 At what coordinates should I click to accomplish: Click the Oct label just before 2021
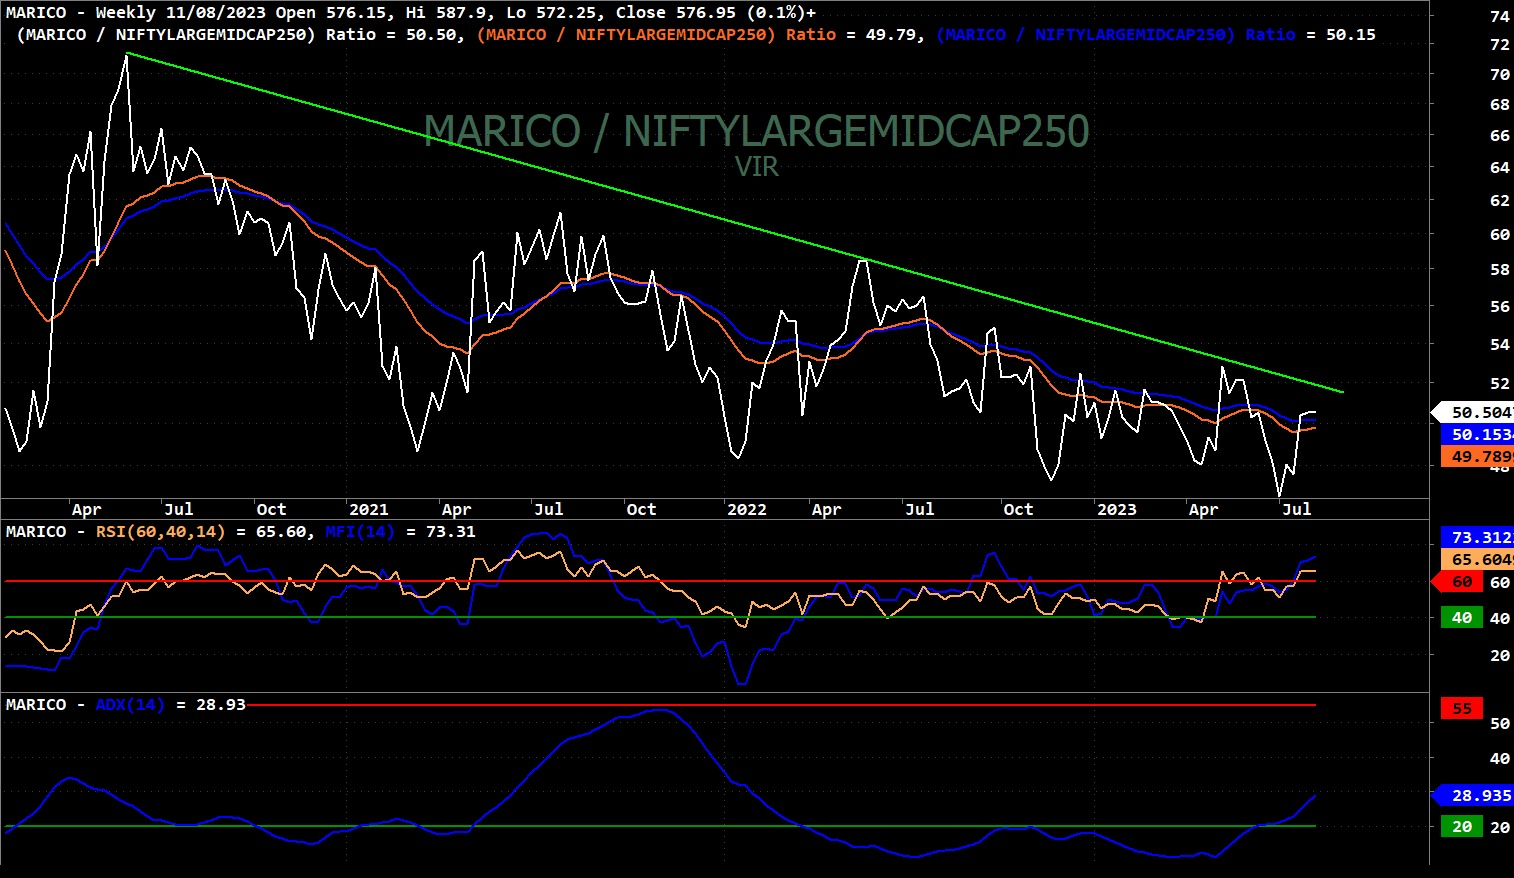point(271,509)
